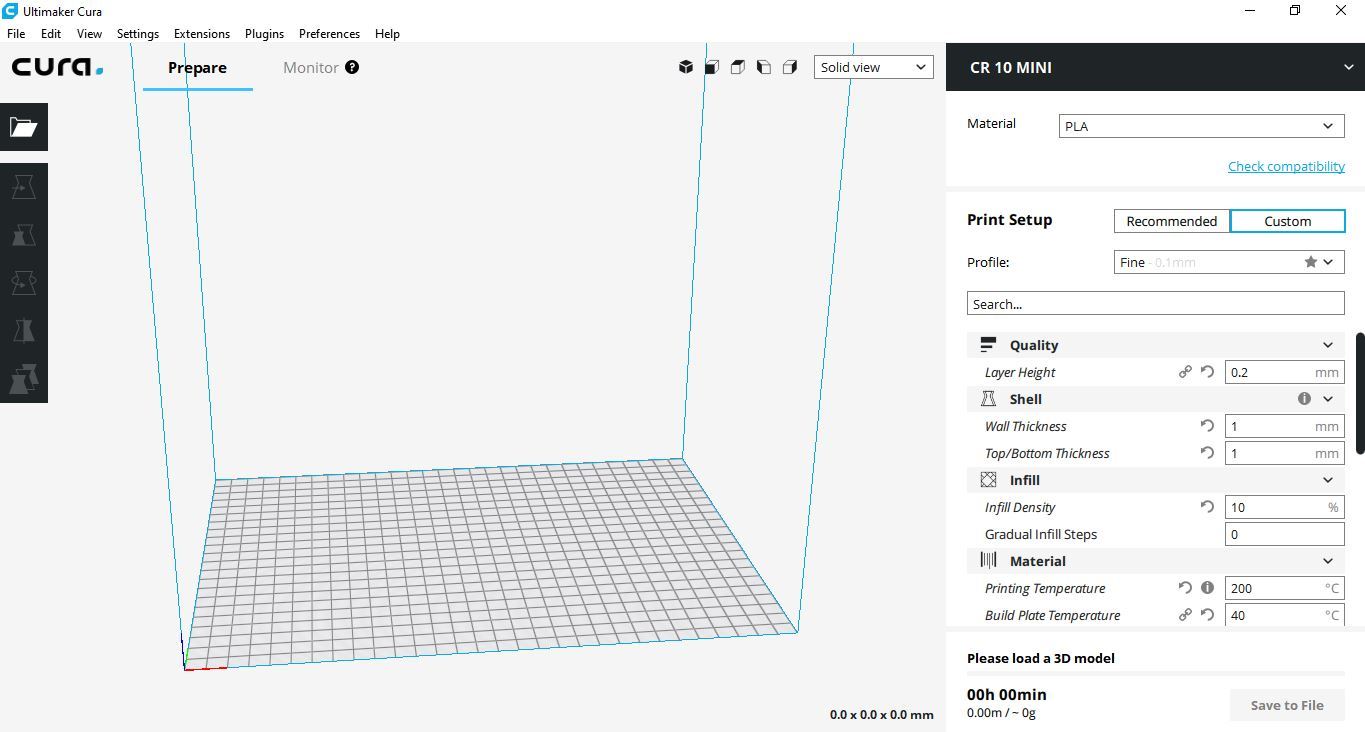Select the Custom print setup mode

(x=1287, y=221)
